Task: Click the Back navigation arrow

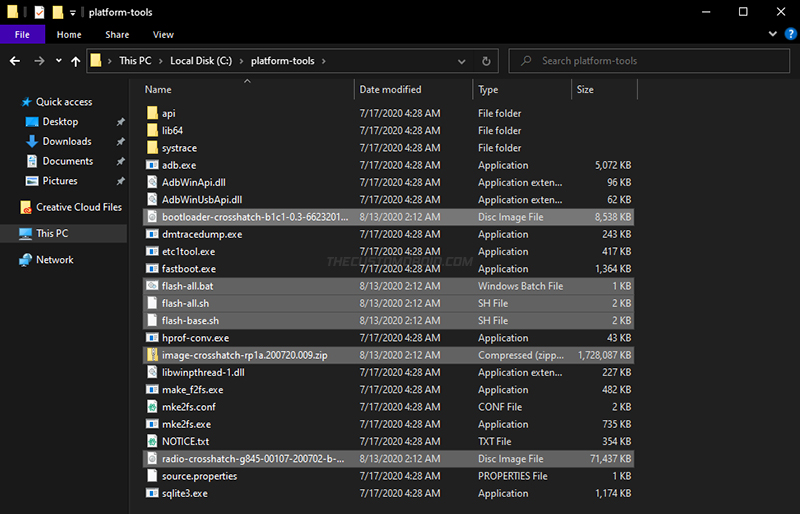Action: [15, 61]
